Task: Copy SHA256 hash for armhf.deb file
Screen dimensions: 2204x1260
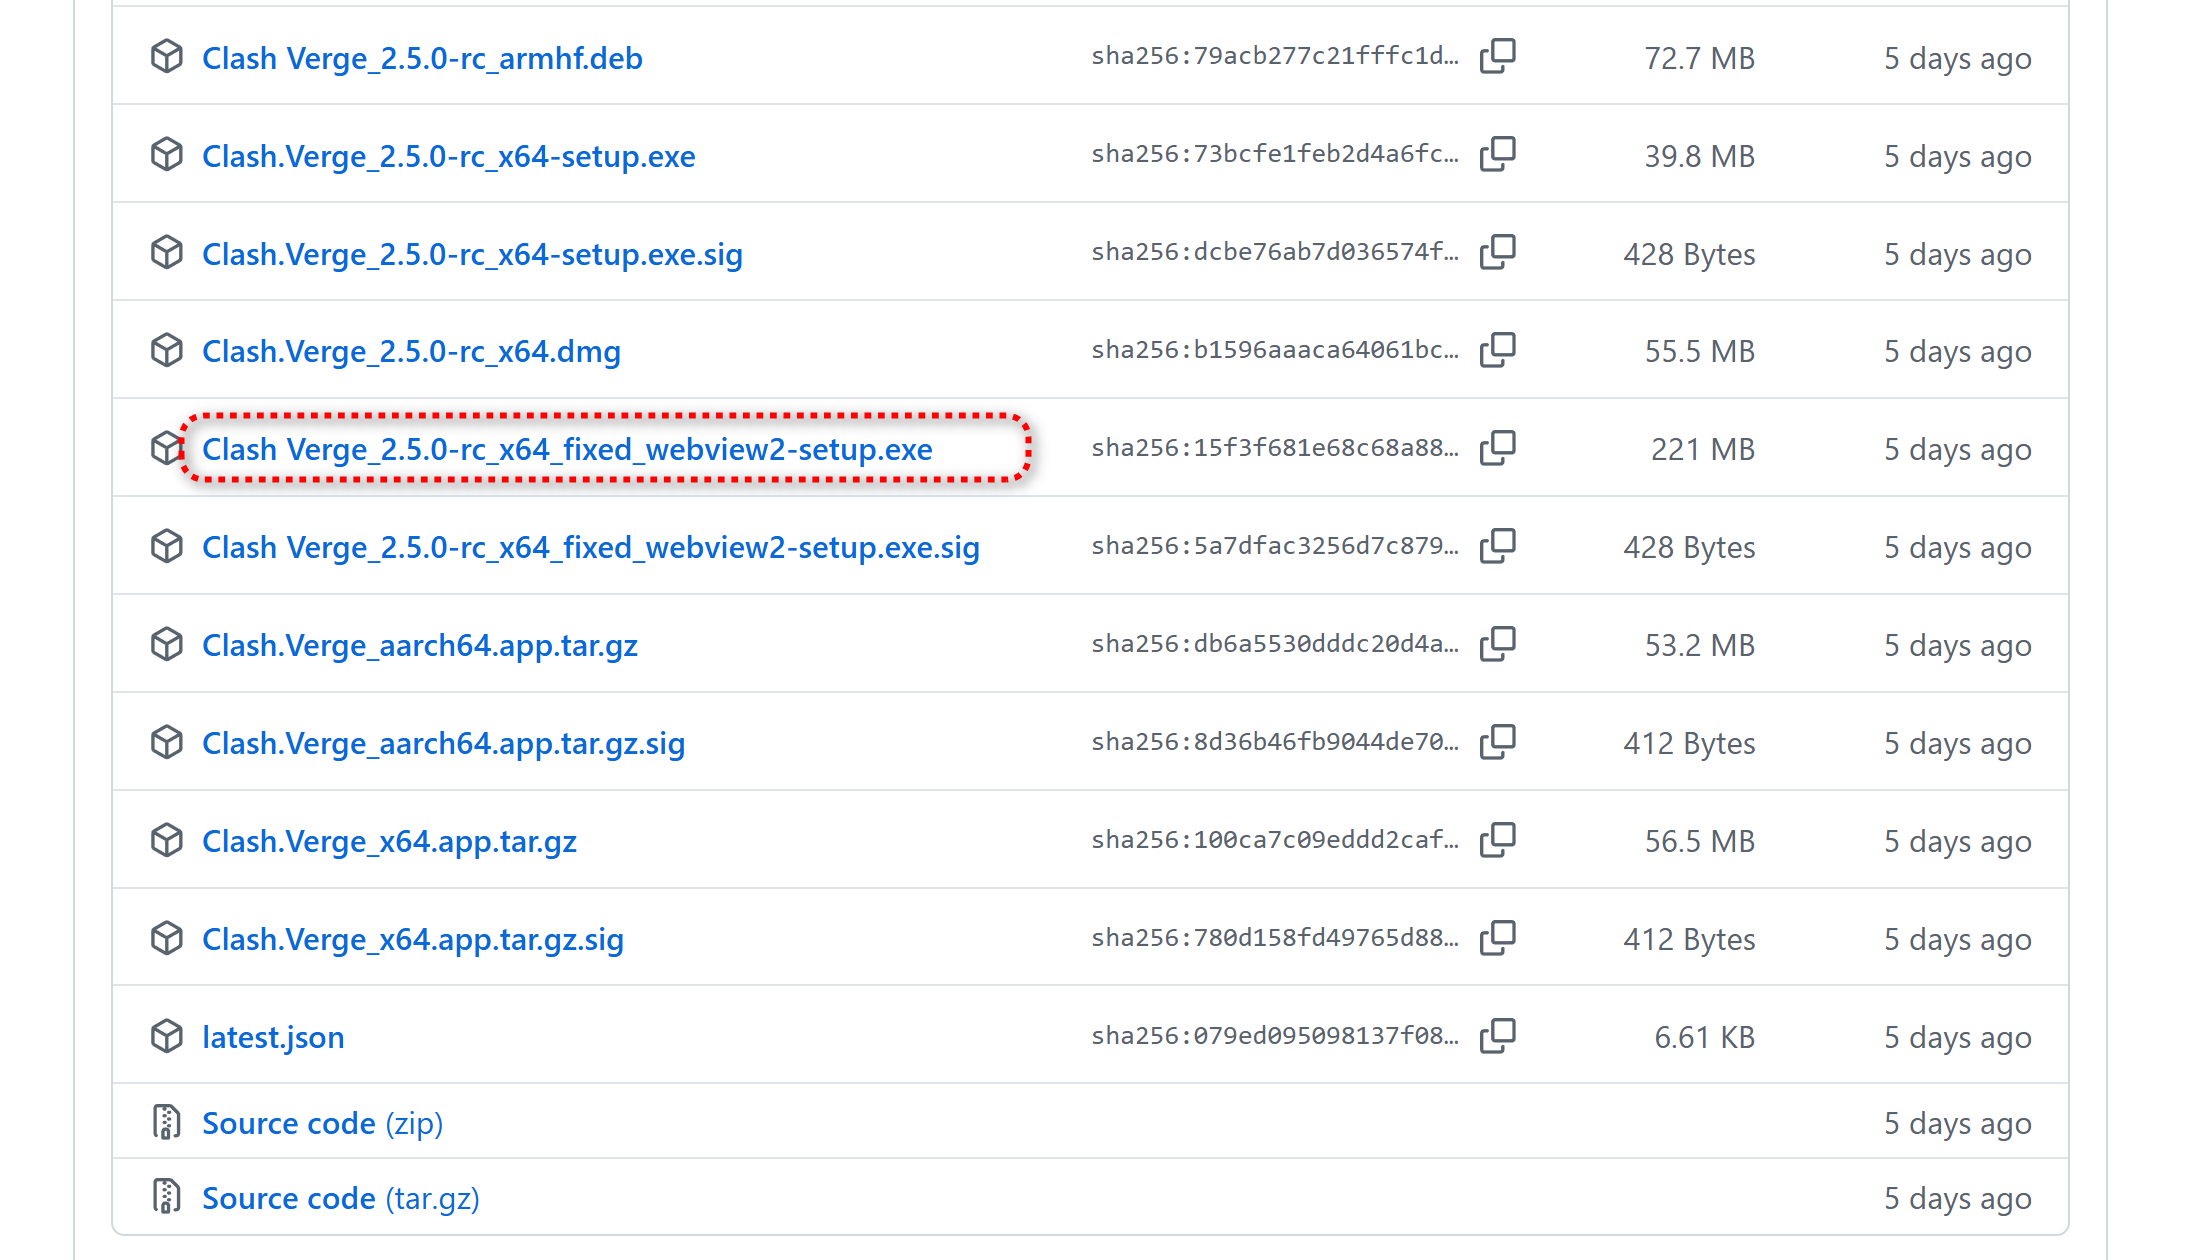Action: coord(1497,57)
